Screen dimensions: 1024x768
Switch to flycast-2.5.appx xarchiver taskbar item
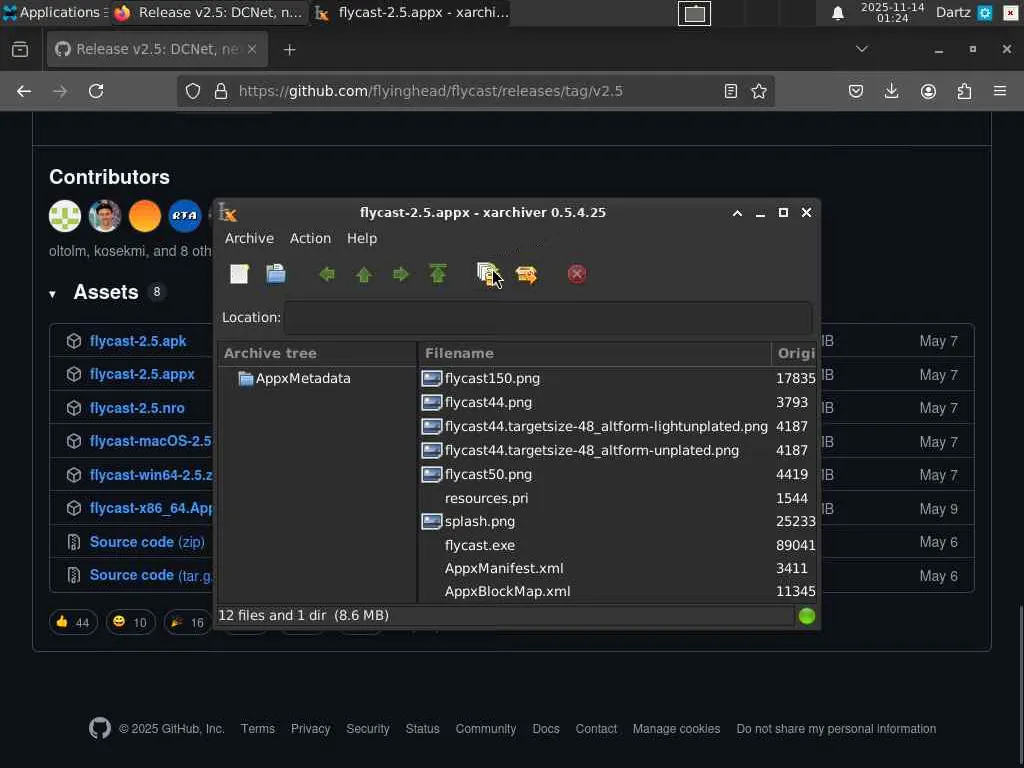tap(411, 12)
